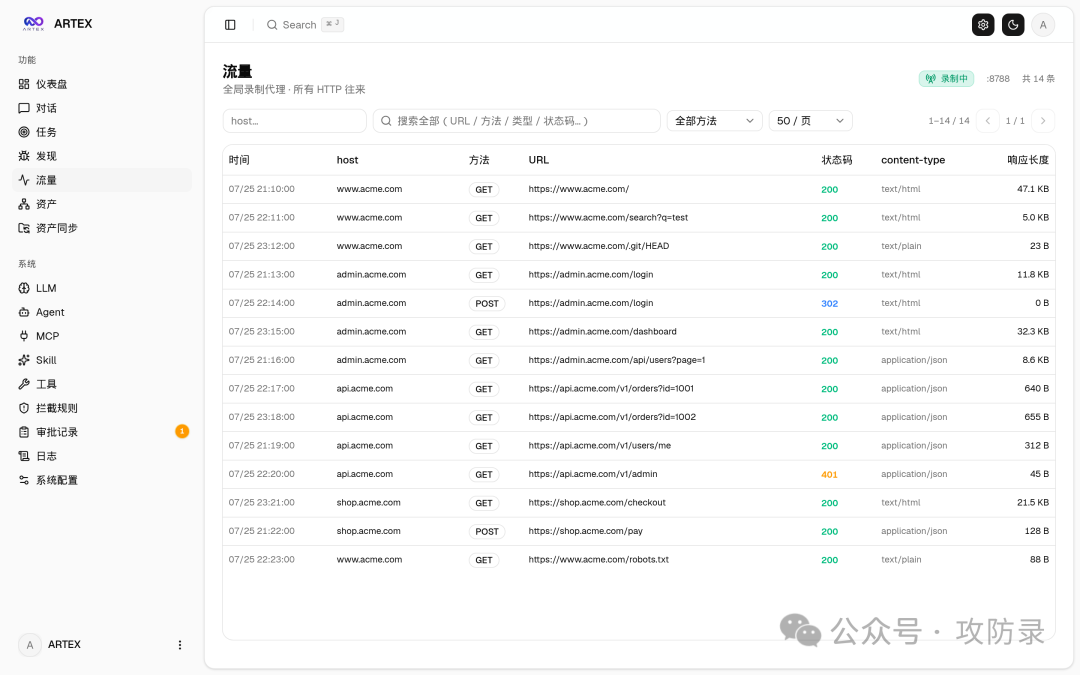The width and height of the screenshot is (1080, 675).
Task: Select URL https://admin.acme.com/dashboard
Action: [x=603, y=331]
